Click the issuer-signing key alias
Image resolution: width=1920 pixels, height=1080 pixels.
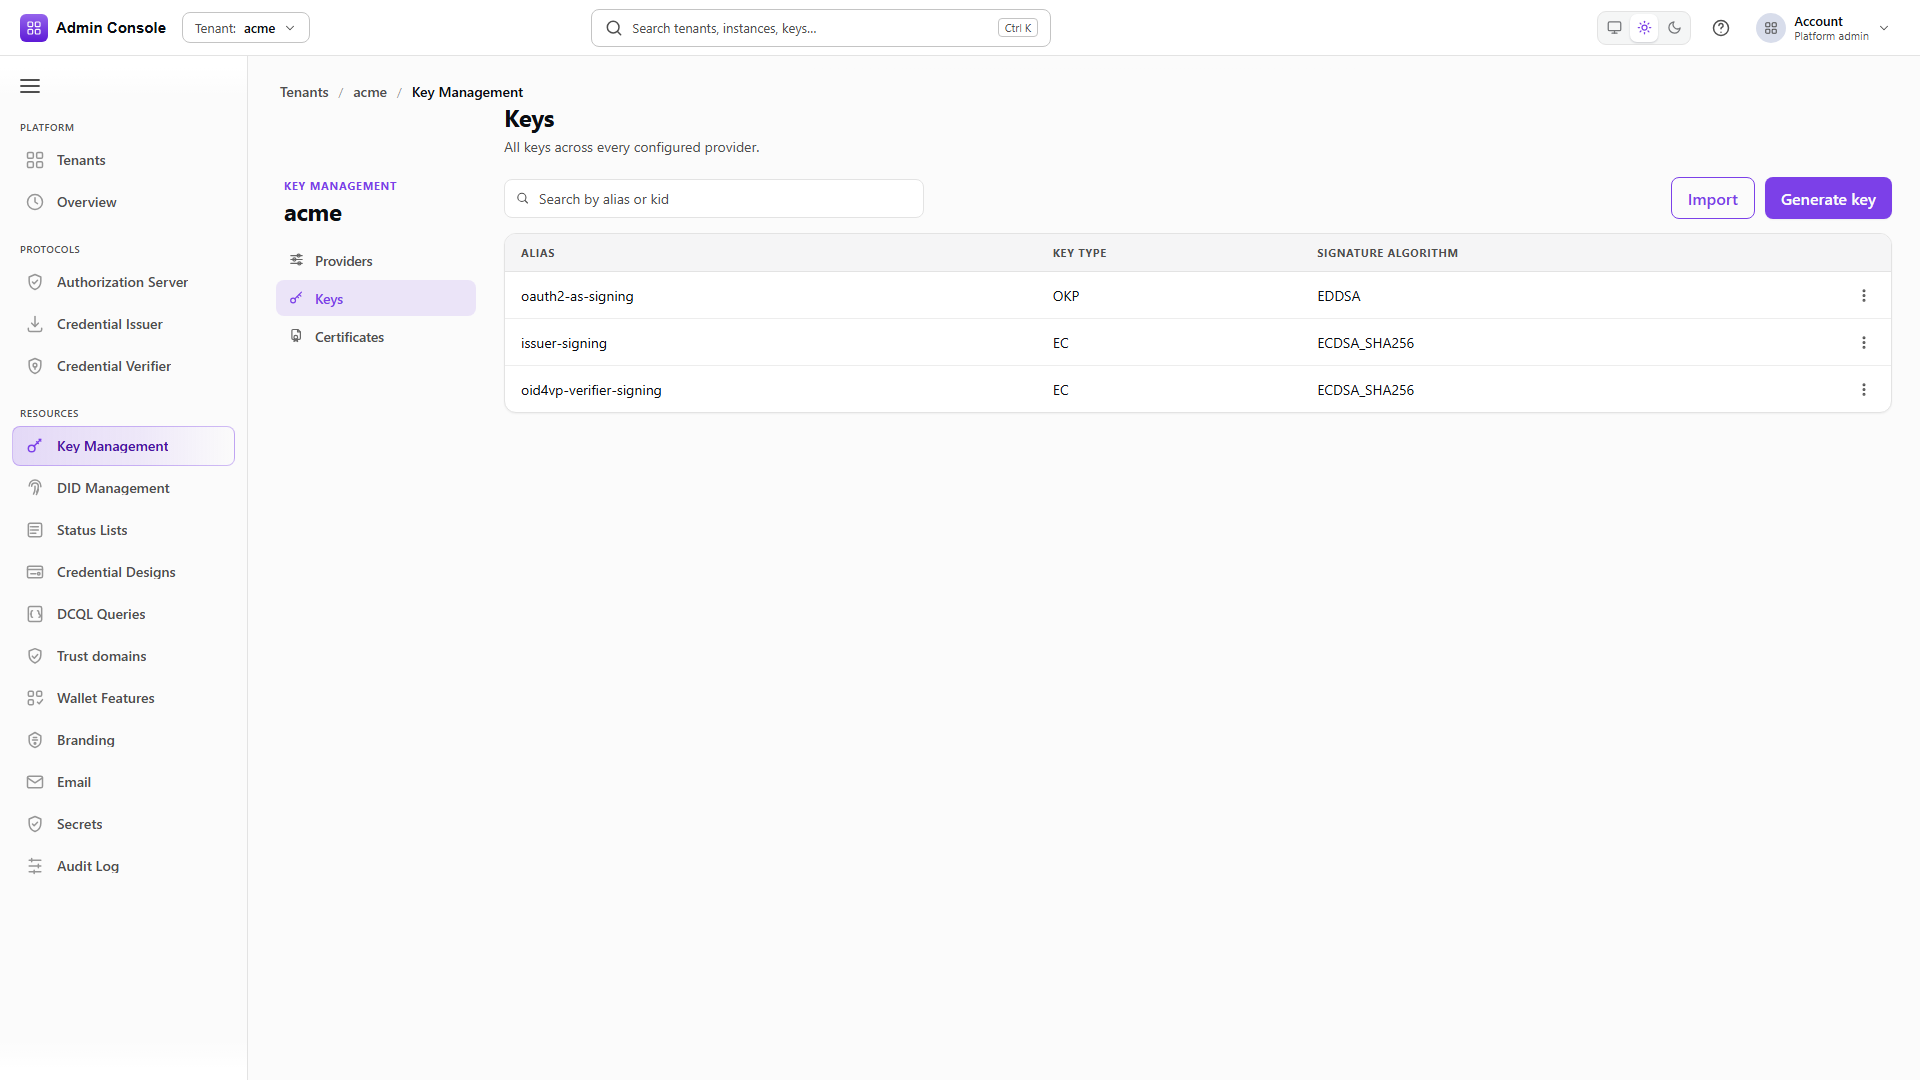564,343
